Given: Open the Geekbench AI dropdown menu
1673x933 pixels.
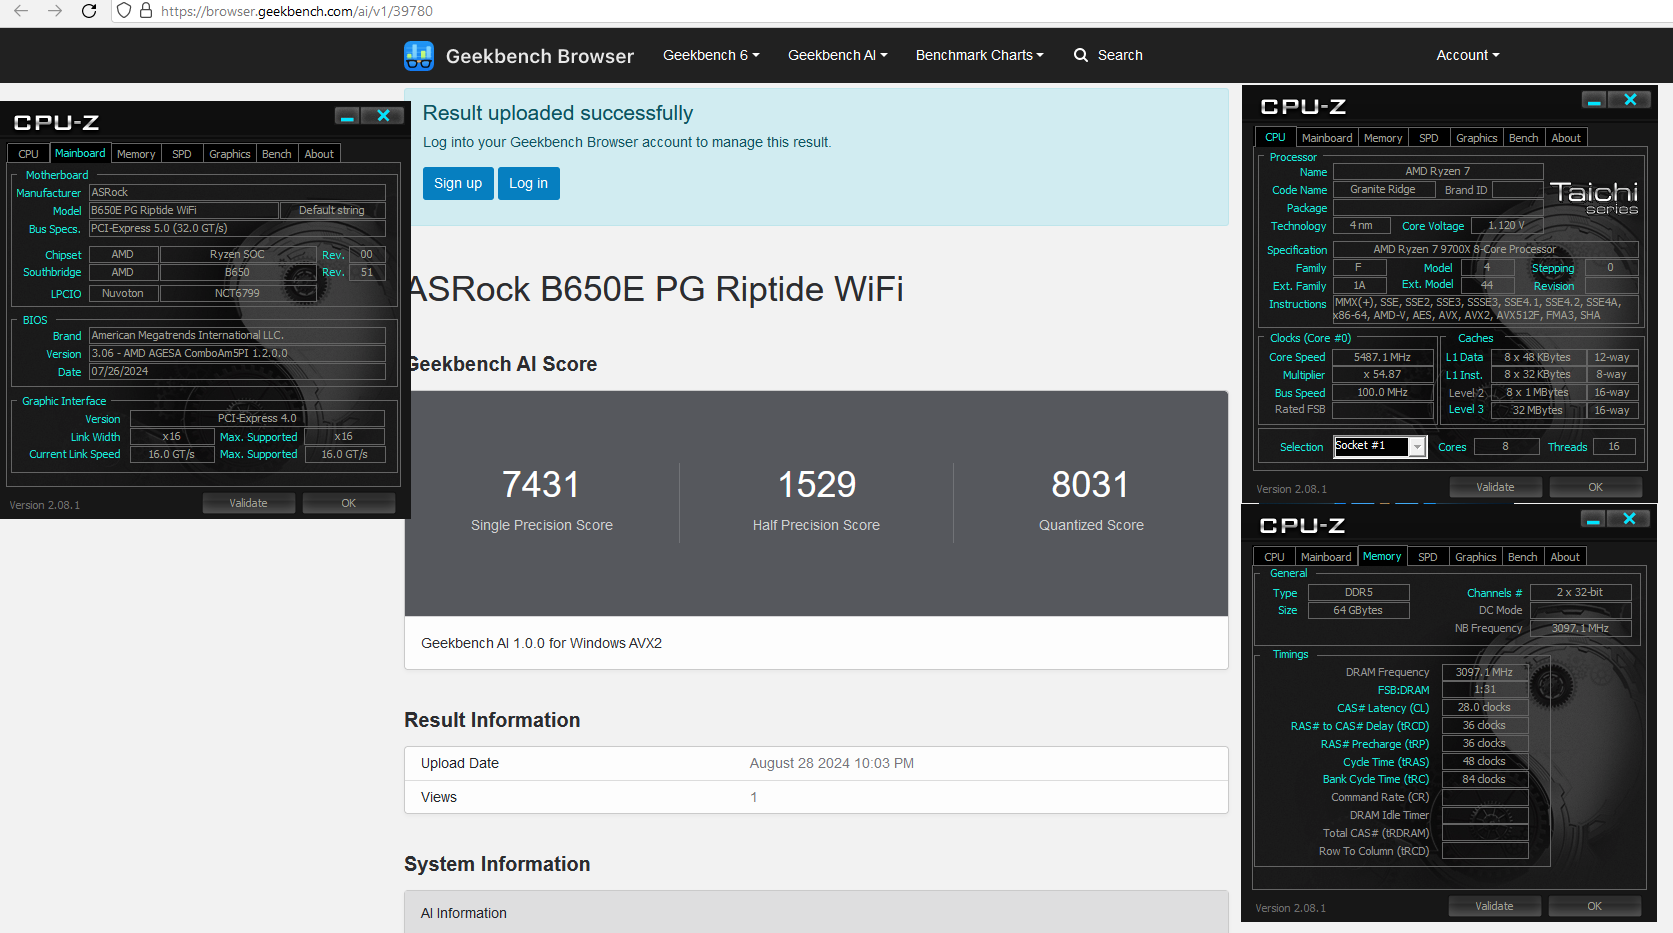Looking at the screenshot, I should coord(838,55).
